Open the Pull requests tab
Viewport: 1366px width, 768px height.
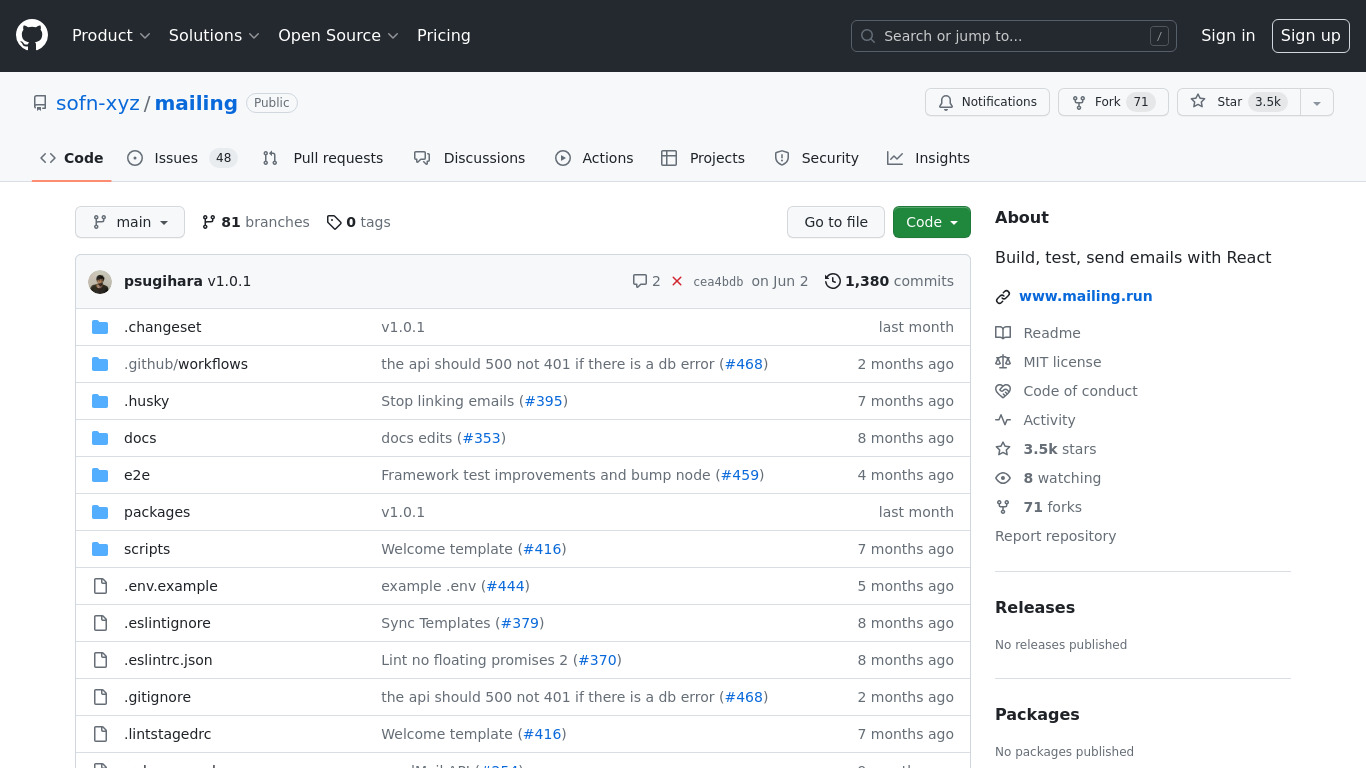[x=323, y=158]
